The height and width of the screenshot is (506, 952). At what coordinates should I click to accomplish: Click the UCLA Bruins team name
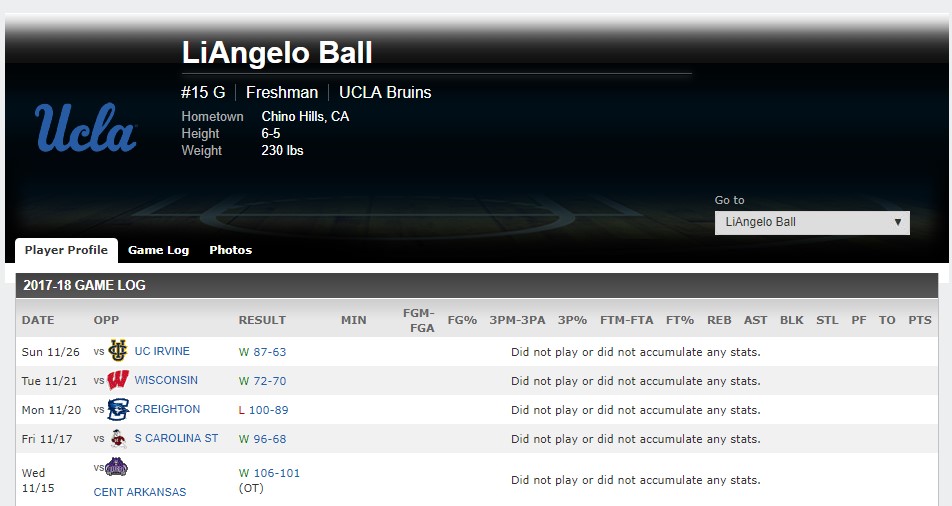pos(385,92)
